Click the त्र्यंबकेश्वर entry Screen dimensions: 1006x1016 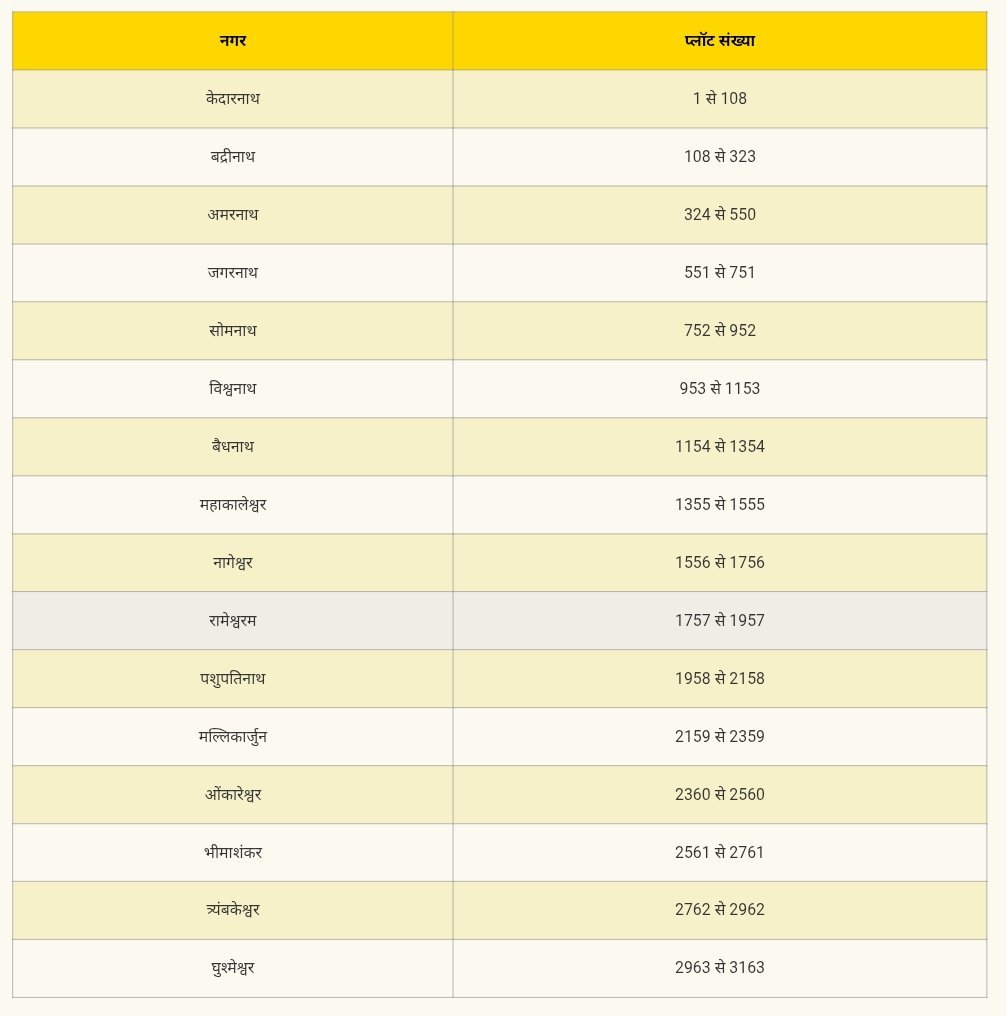pyautogui.click(x=233, y=910)
